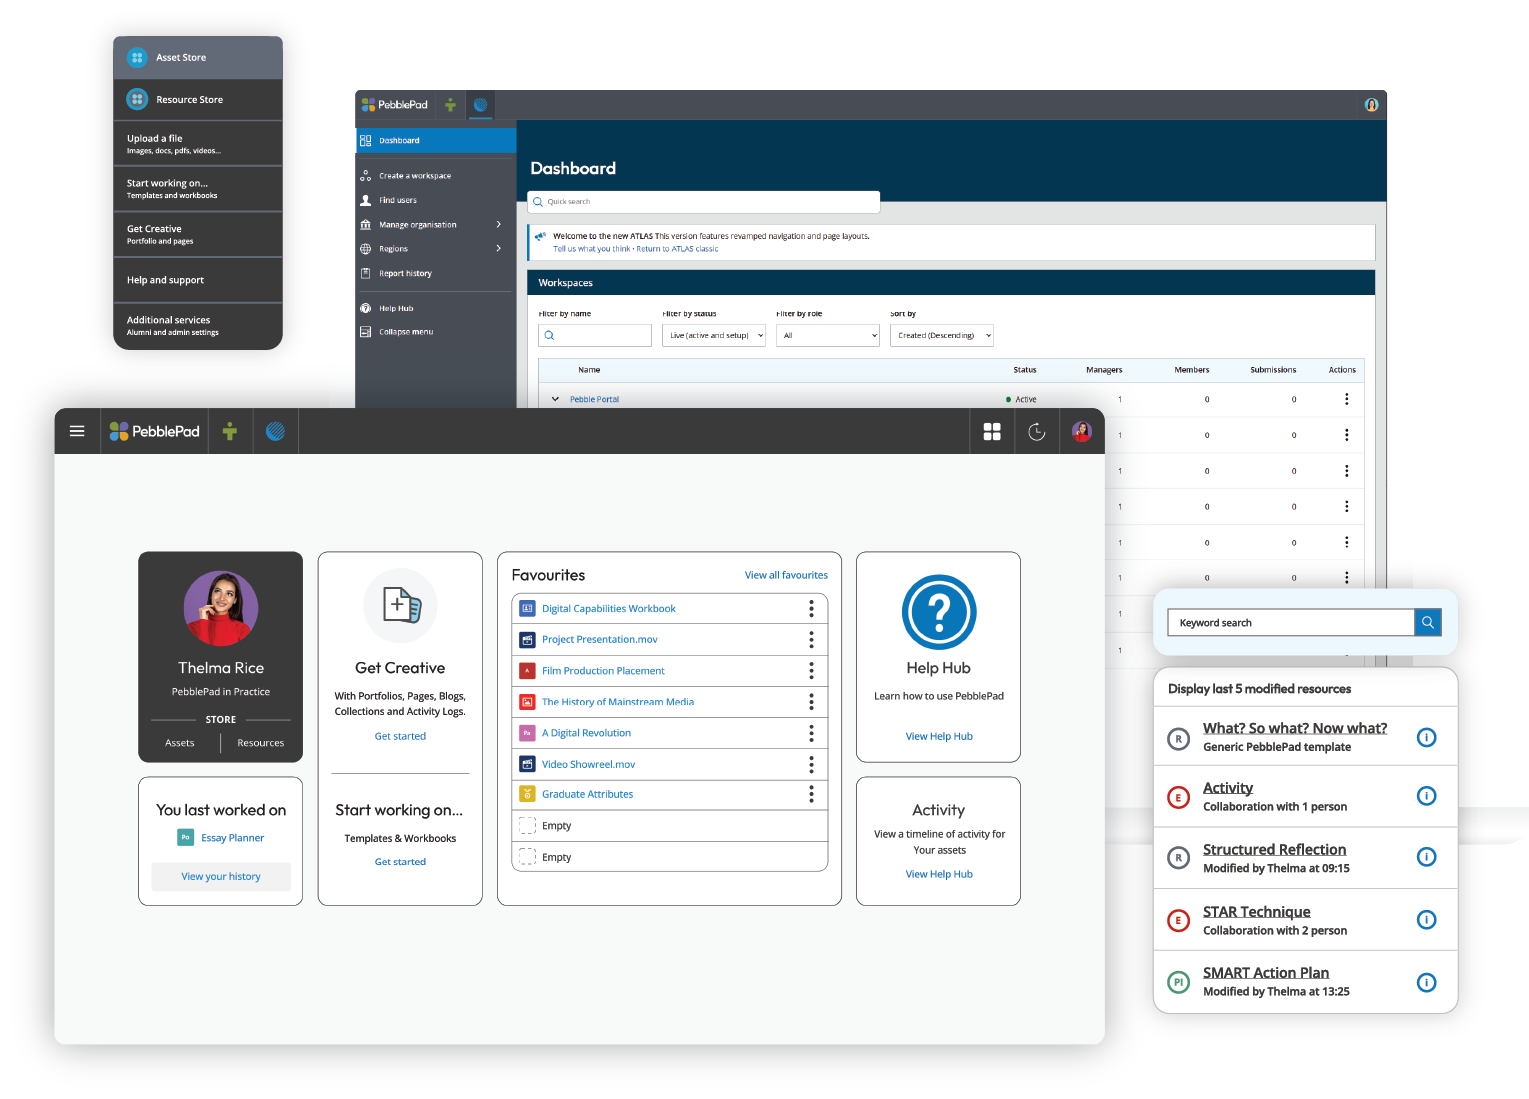Screen dimensions: 1529x1099
Task: Open Report history in sidebar
Action: pos(405,273)
